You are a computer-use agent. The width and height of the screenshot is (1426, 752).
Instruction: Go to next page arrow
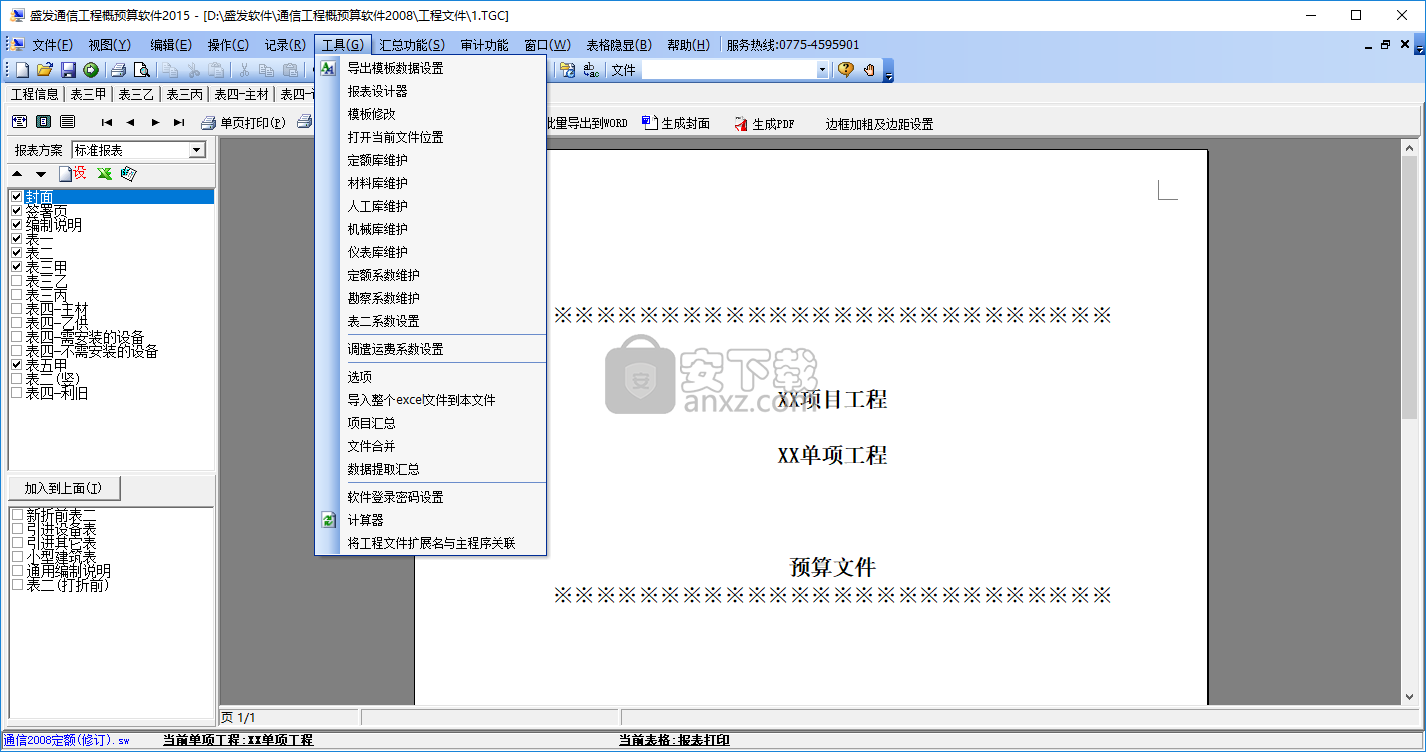(155, 123)
